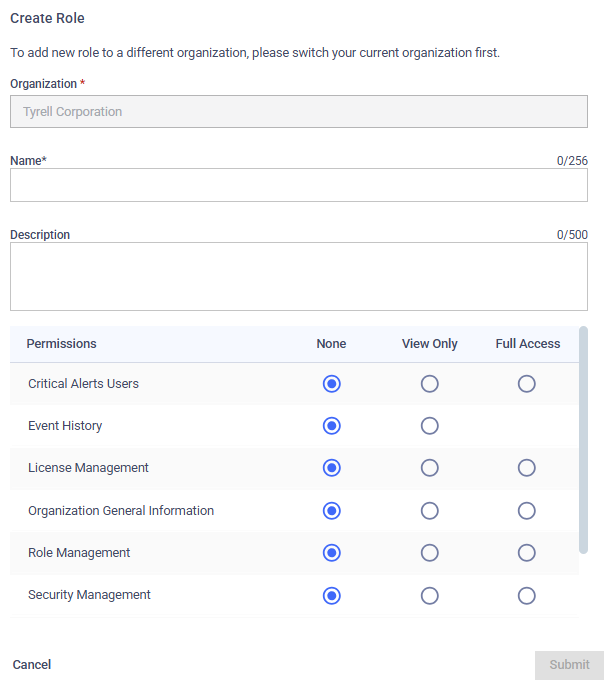Grant Full Access to Organization General Information
606x688 pixels.
tap(526, 511)
